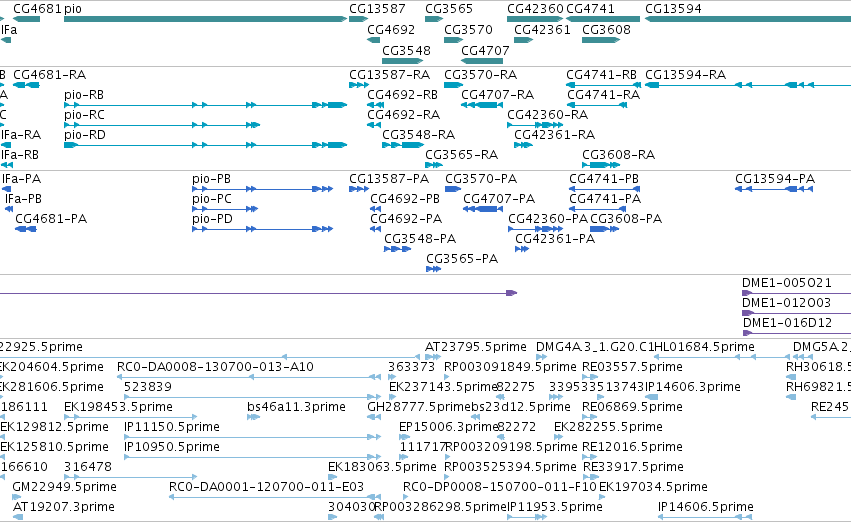Select the pio-PD protein label
The width and height of the screenshot is (851, 522).
point(213,219)
